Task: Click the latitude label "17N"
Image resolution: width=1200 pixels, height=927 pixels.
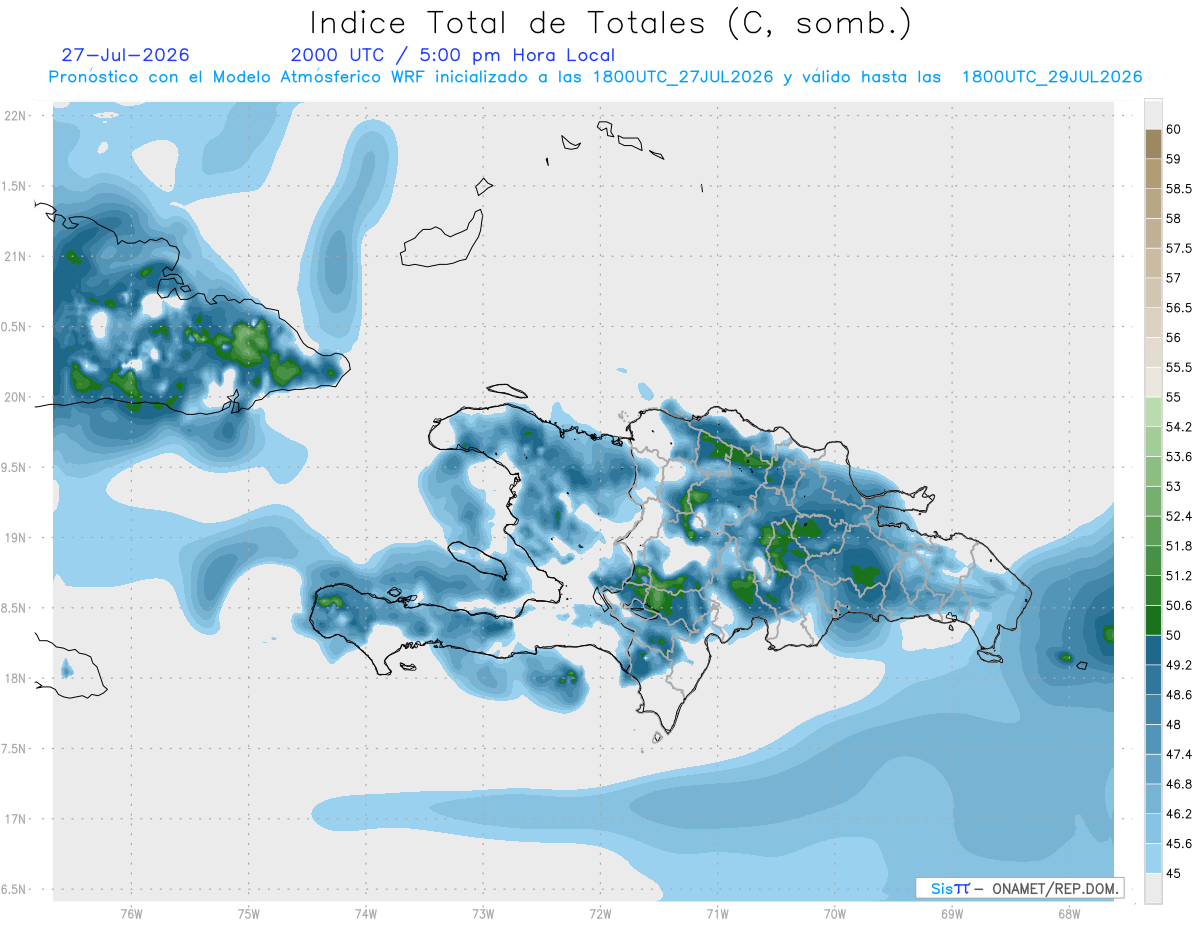Action: click(x=16, y=819)
